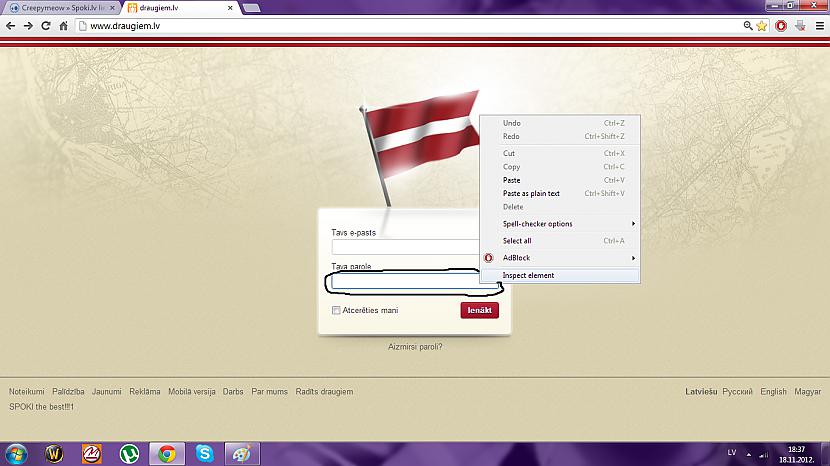Viewport: 830px width, 466px height.
Task: Choose Select all in context menu
Action: (560, 240)
